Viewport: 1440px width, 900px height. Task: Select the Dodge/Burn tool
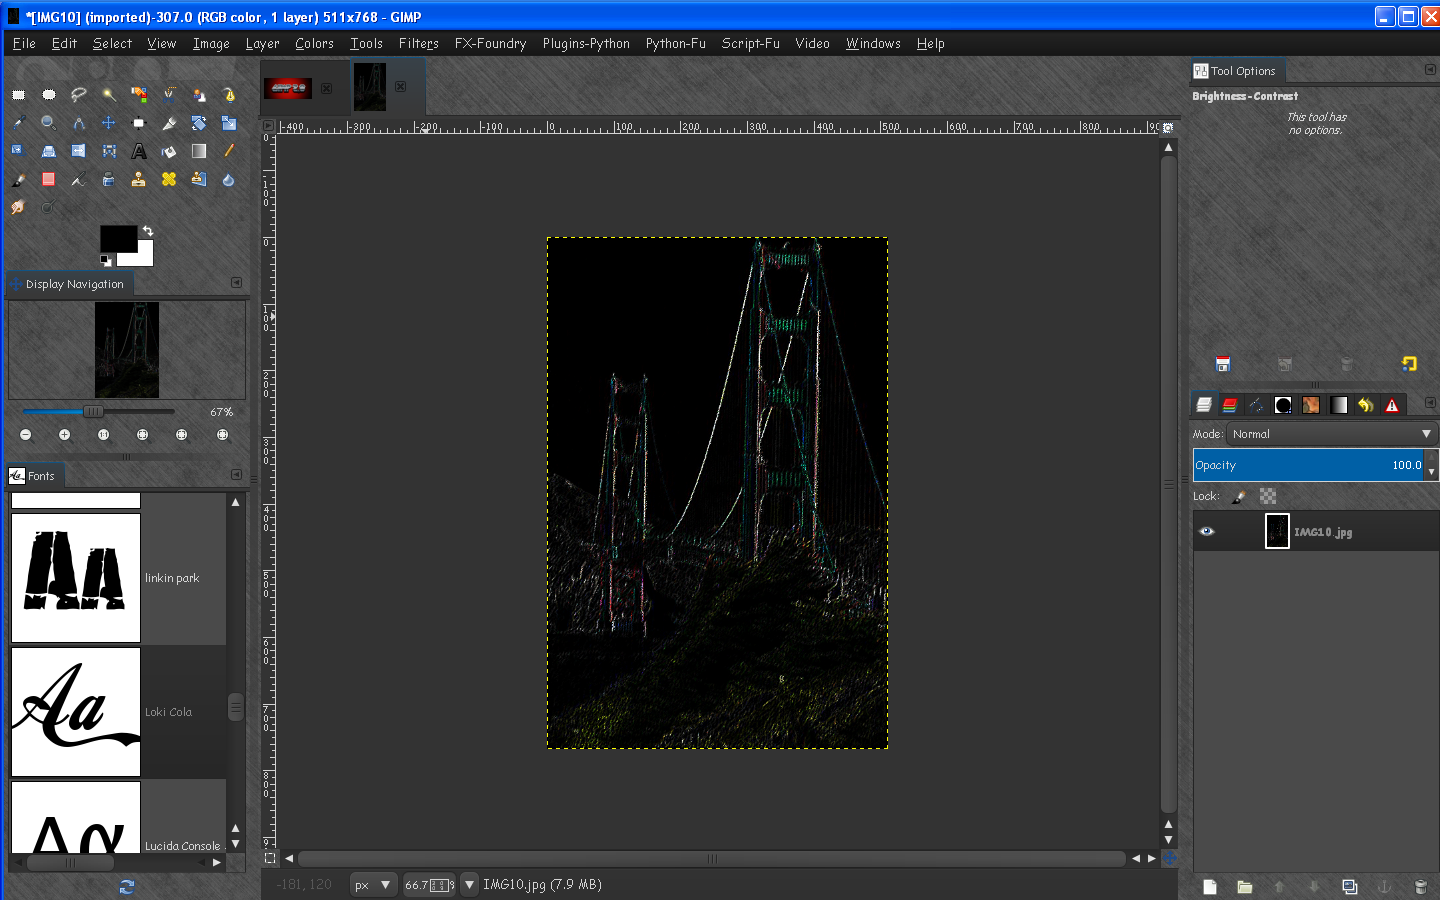pos(48,207)
